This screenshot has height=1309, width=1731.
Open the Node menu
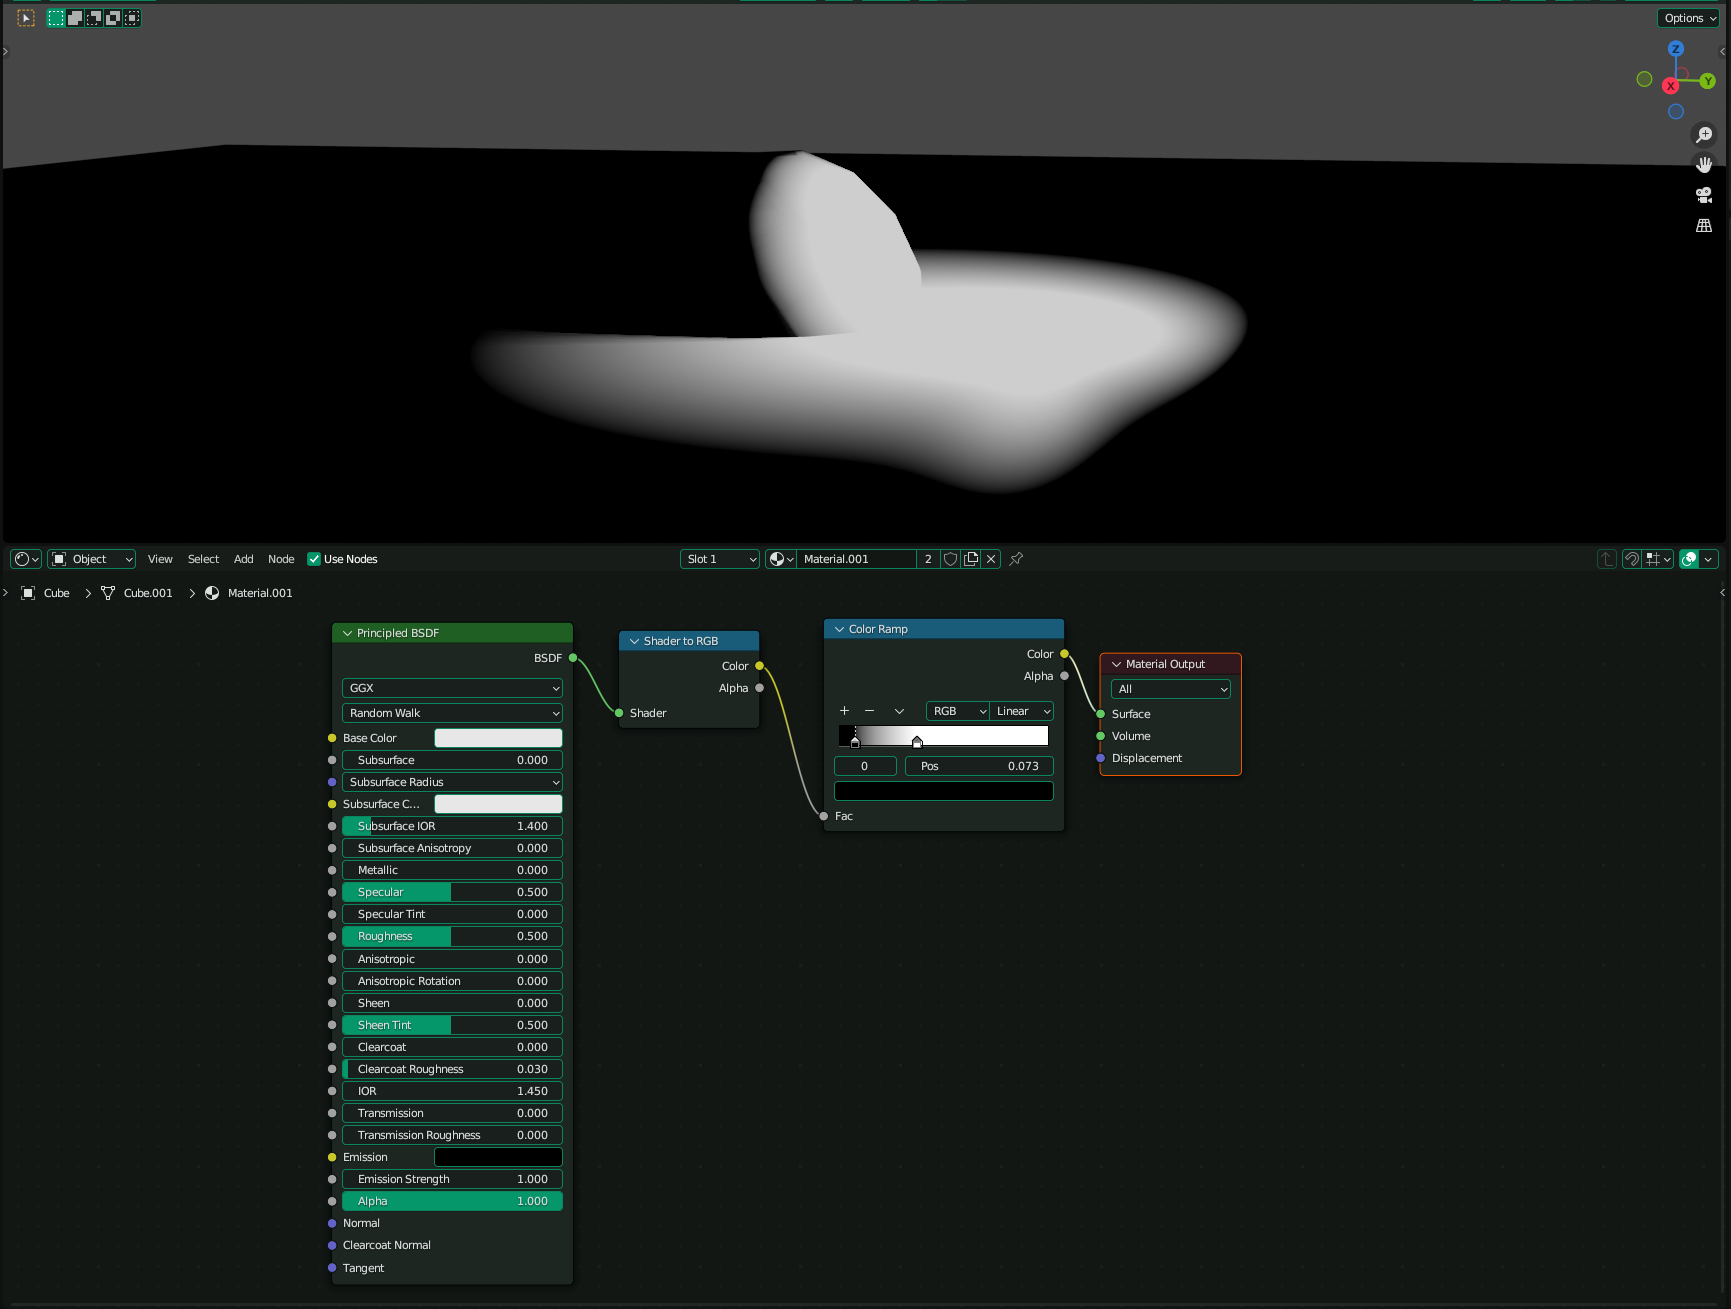pos(281,559)
